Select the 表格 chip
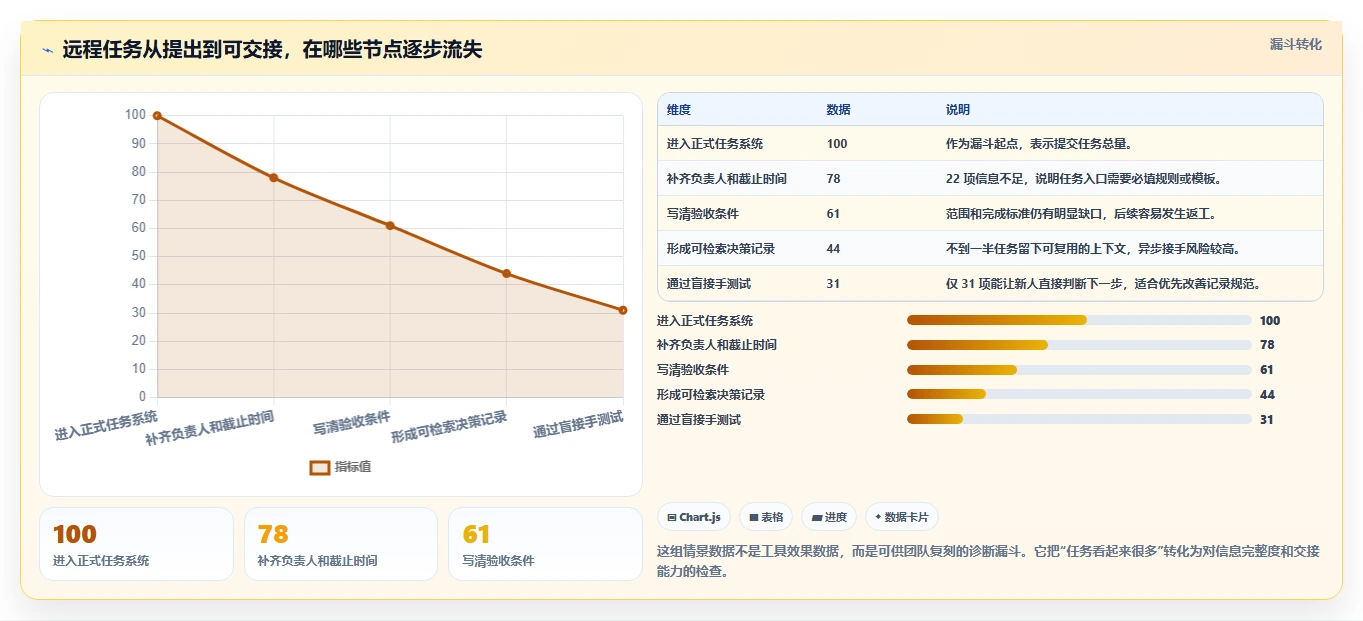This screenshot has width=1363, height=621. [766, 517]
